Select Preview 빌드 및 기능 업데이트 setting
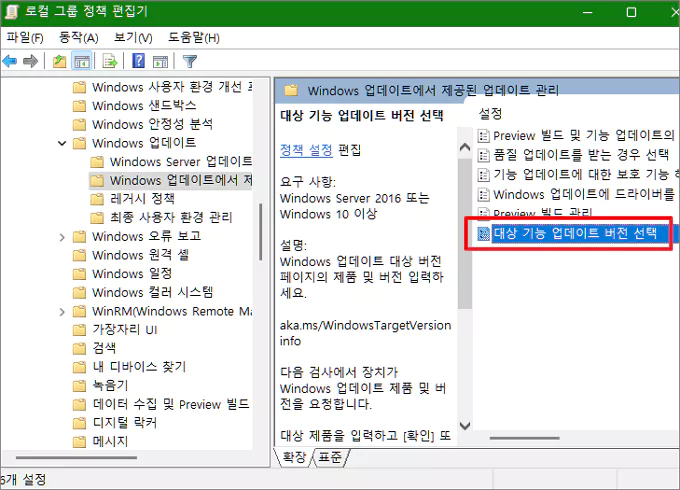This screenshot has width=680, height=490. [x=584, y=136]
